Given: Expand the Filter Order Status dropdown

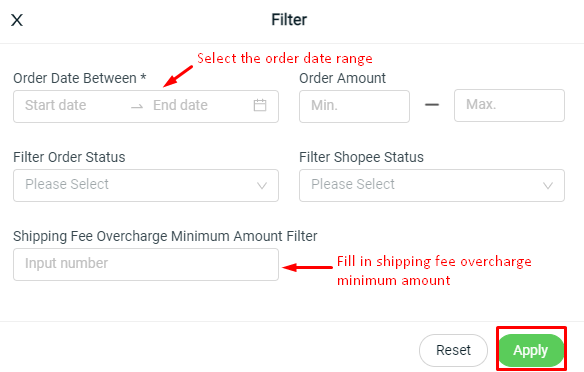Looking at the screenshot, I should pos(146,185).
